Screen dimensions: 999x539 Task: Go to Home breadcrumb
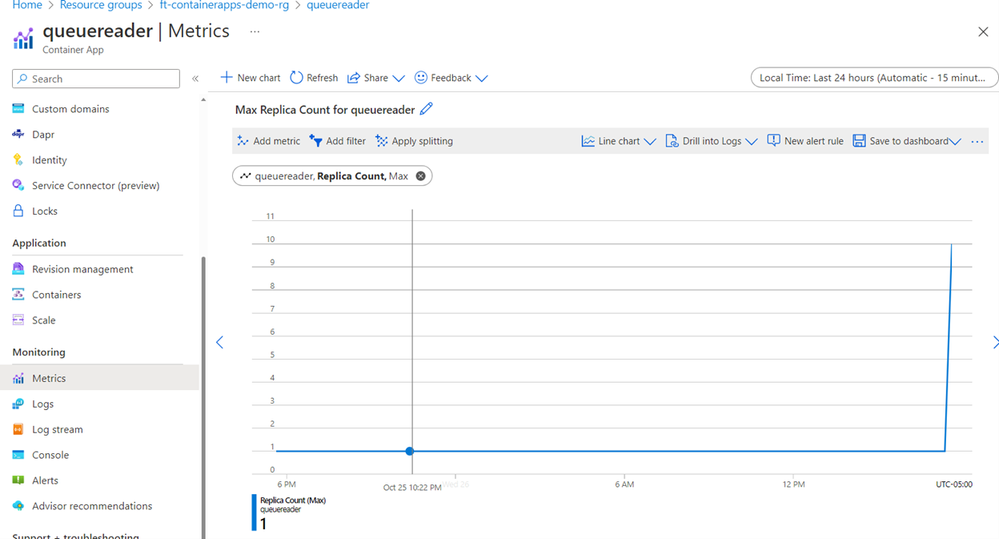pos(27,5)
